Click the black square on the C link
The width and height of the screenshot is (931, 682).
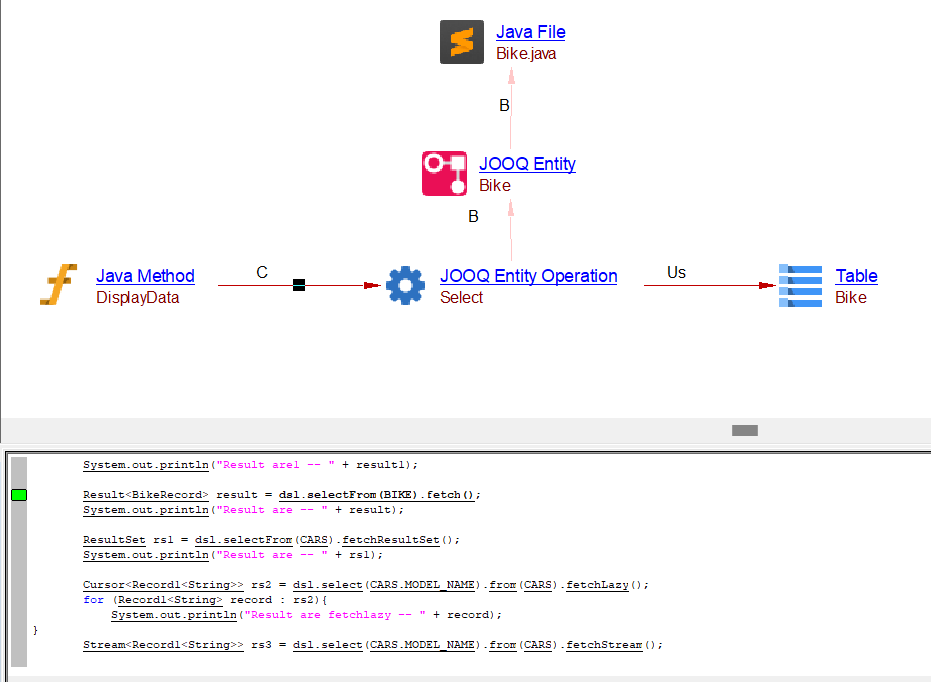coord(298,286)
